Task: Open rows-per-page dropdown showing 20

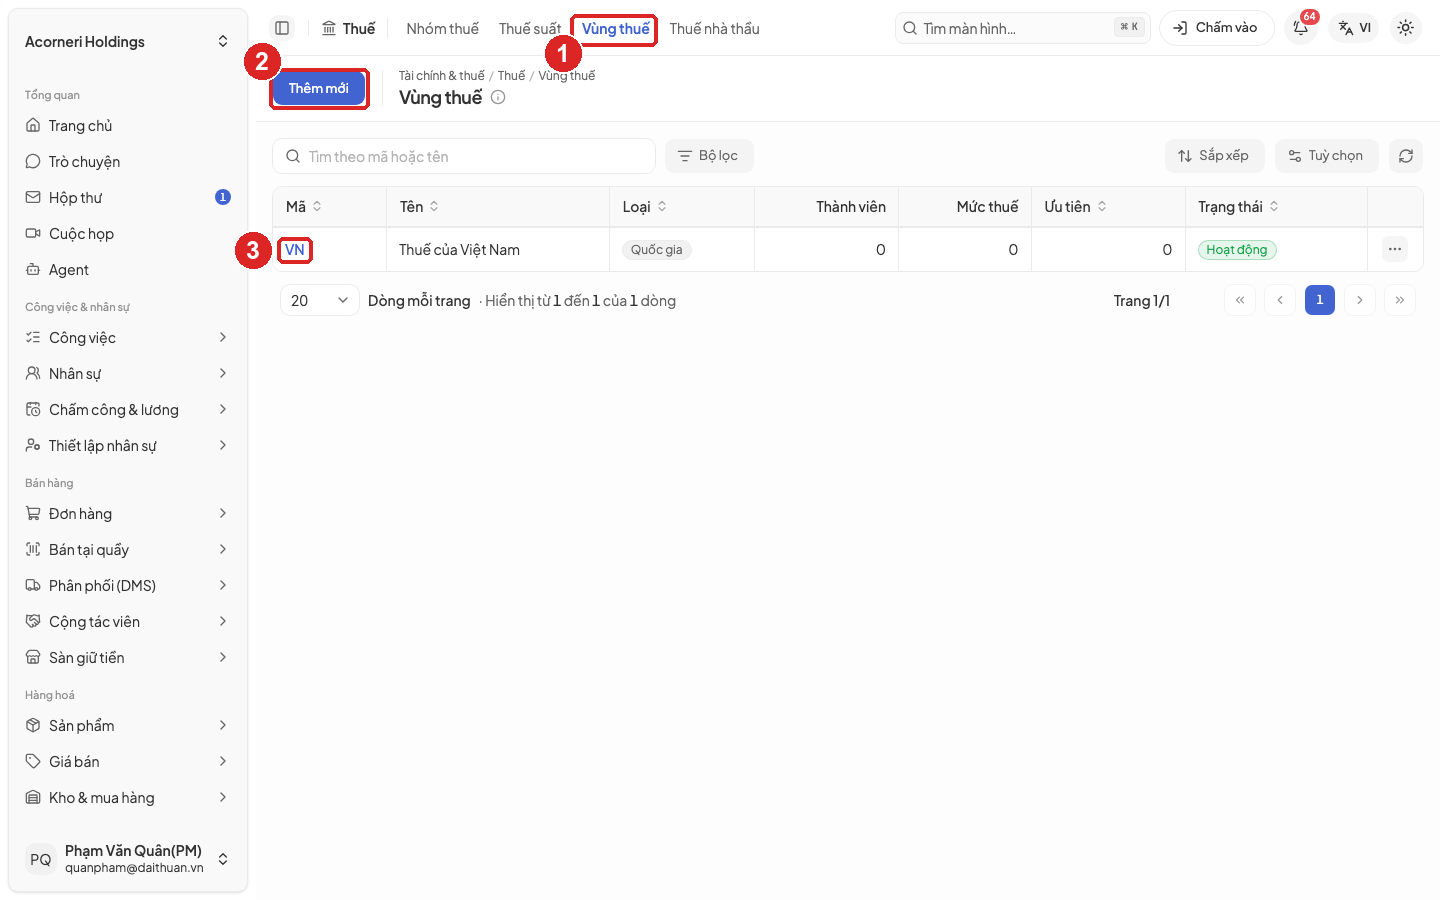Action: 319,300
